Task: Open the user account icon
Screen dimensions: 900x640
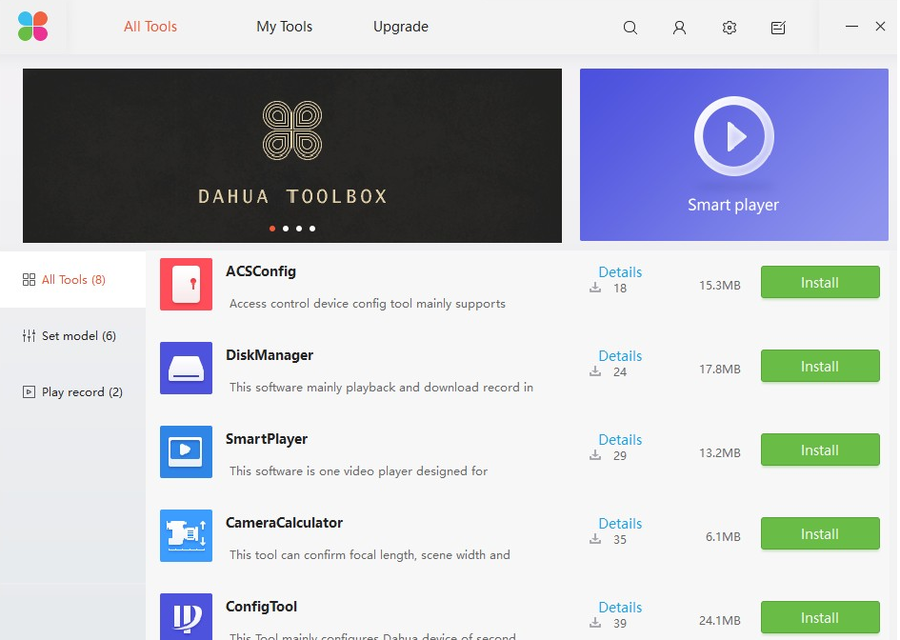Action: 679,27
